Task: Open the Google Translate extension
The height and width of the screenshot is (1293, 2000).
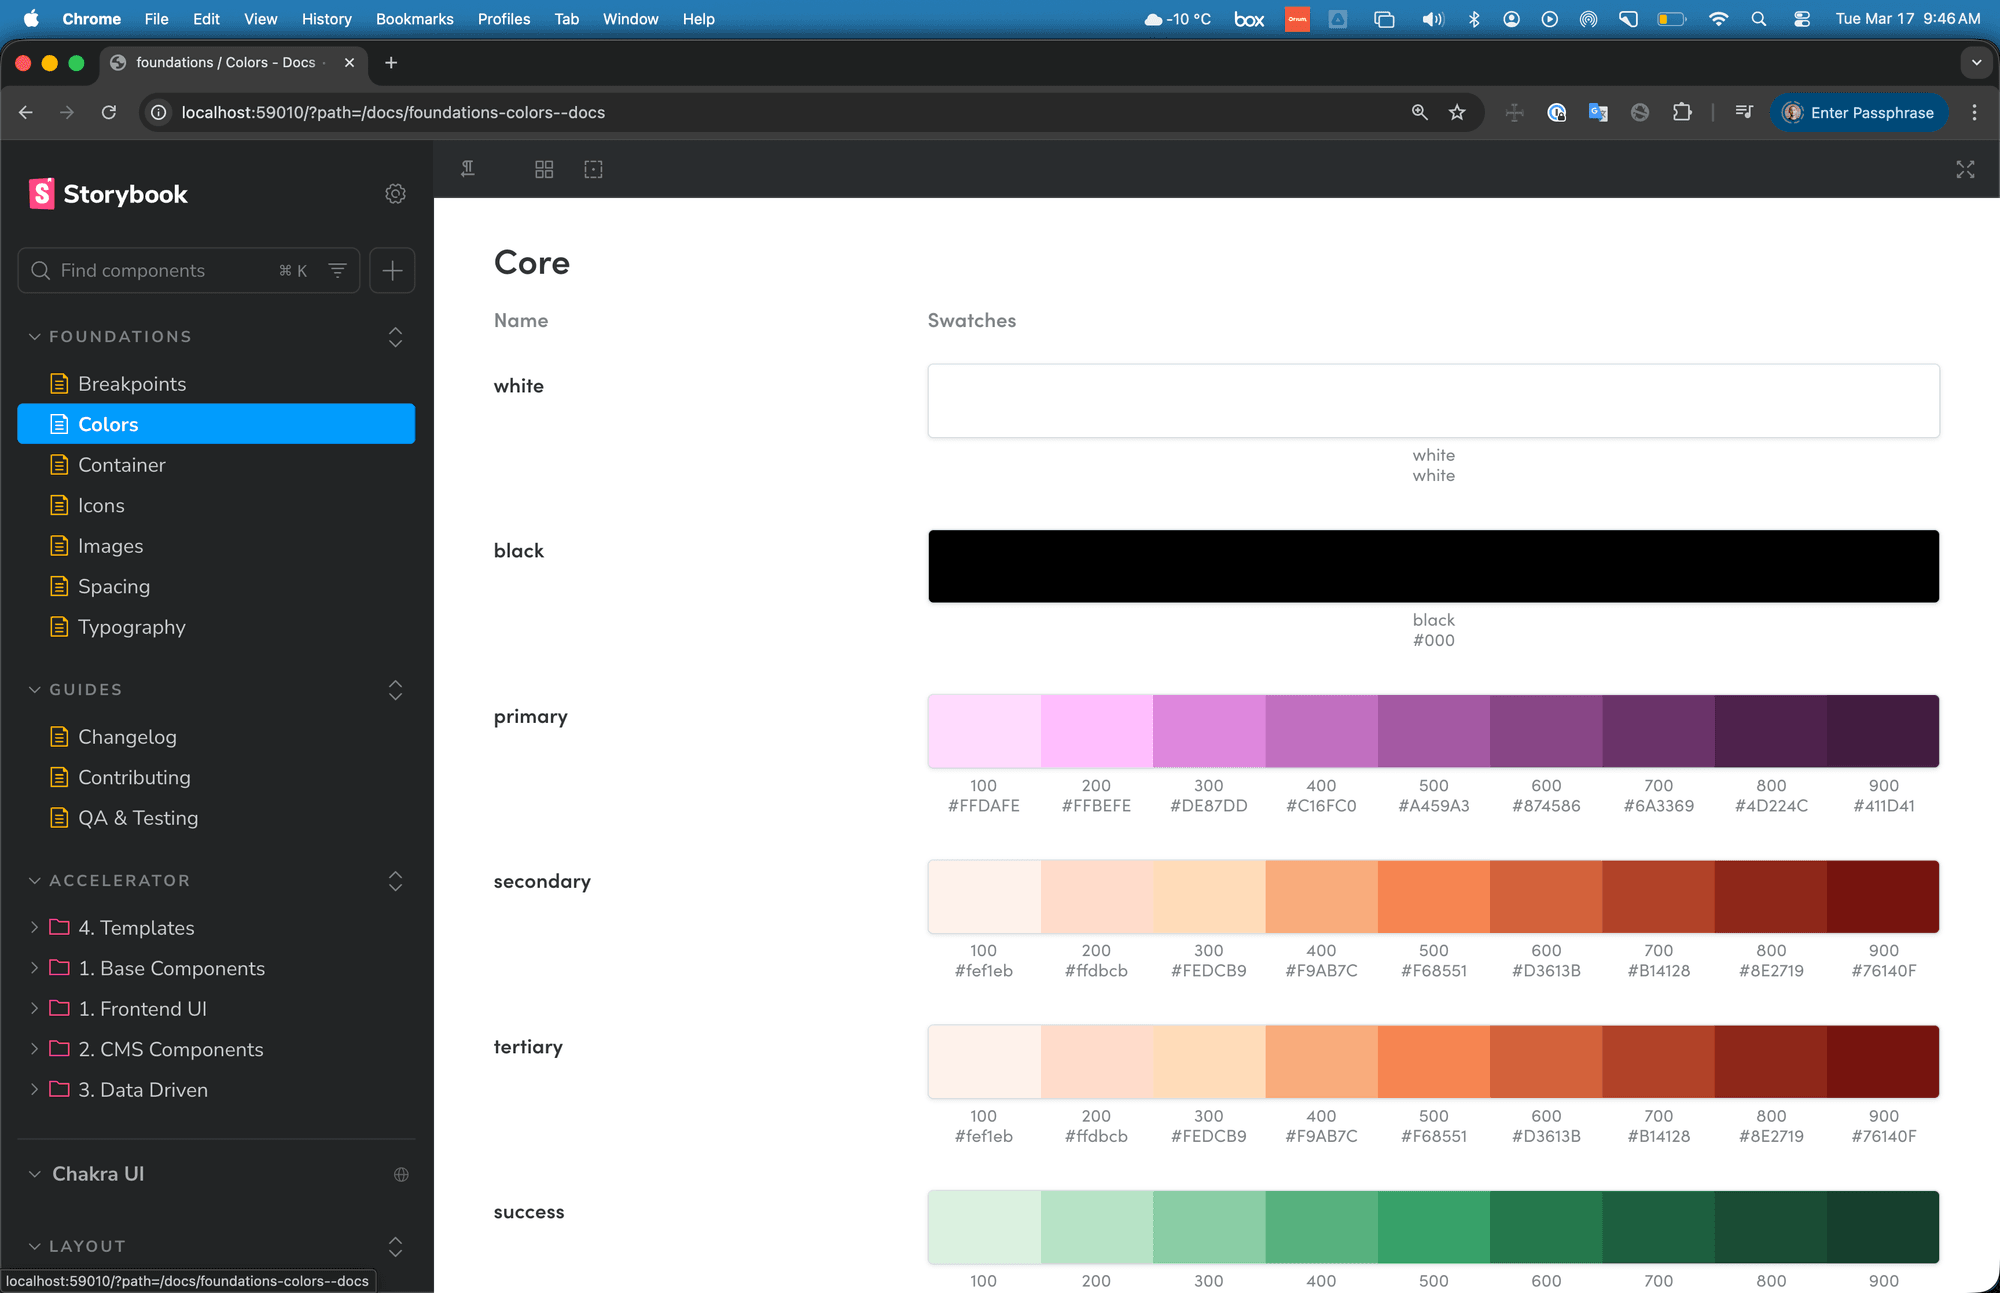Action: pyautogui.click(x=1598, y=112)
